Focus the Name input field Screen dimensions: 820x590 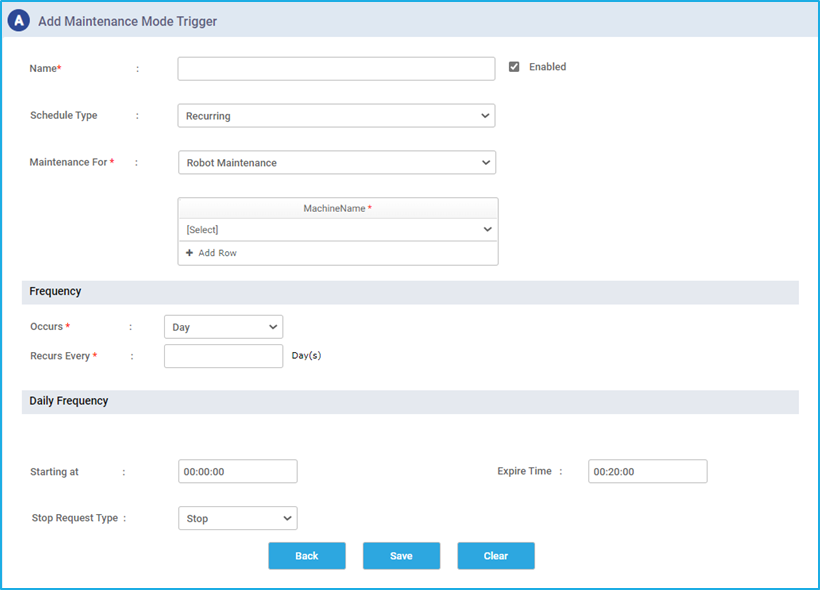[x=336, y=69]
